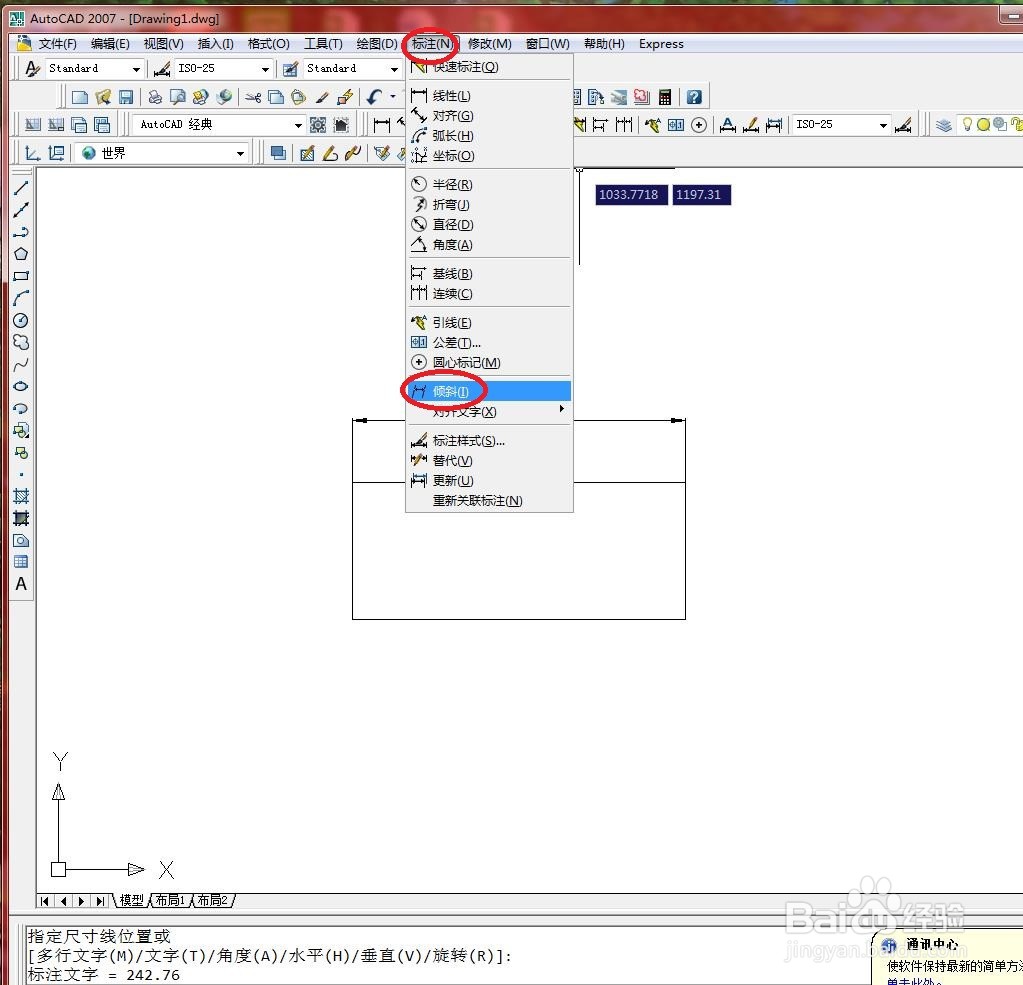This screenshot has width=1023, height=985.
Task: Click the Dimension Text Edit icon
Action: point(751,125)
